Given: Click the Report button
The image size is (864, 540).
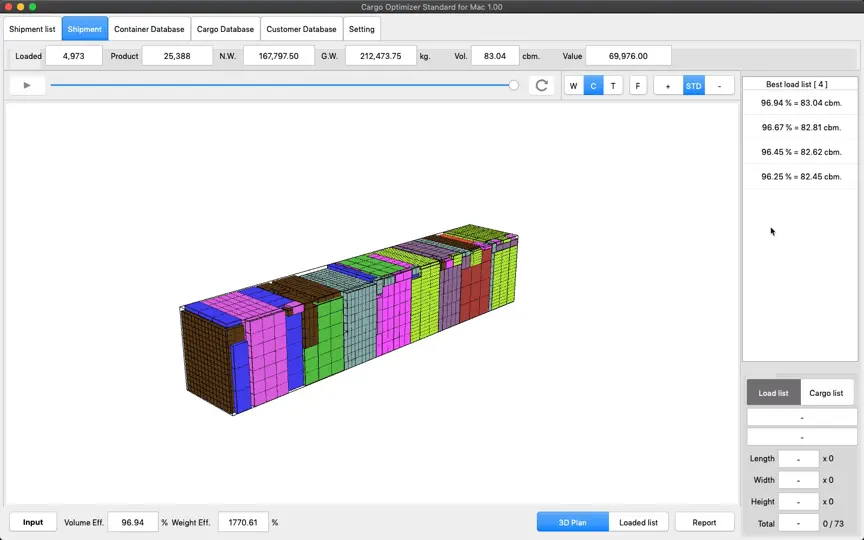Looking at the screenshot, I should [x=704, y=522].
